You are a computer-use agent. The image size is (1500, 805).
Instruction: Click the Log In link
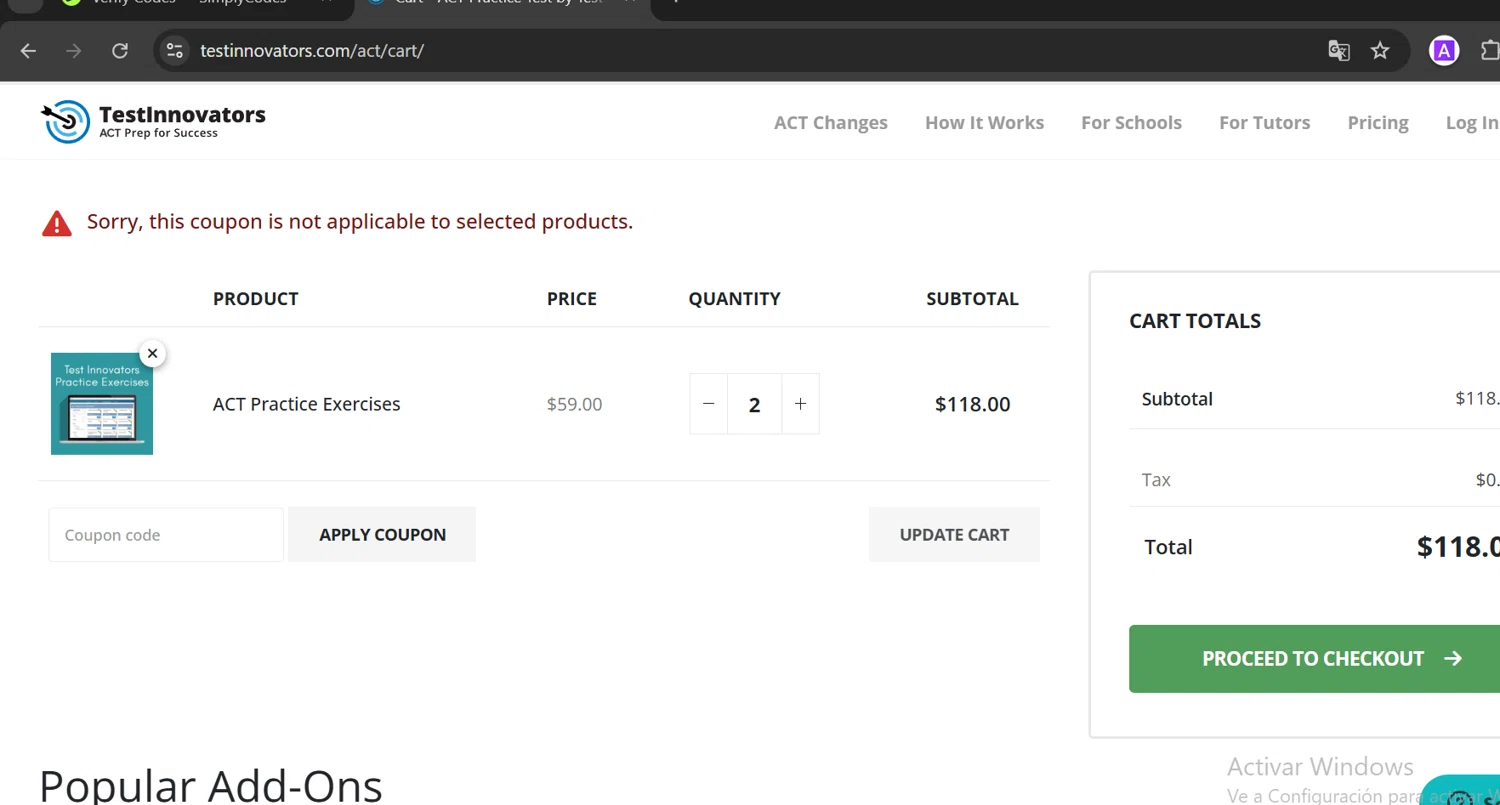1472,123
